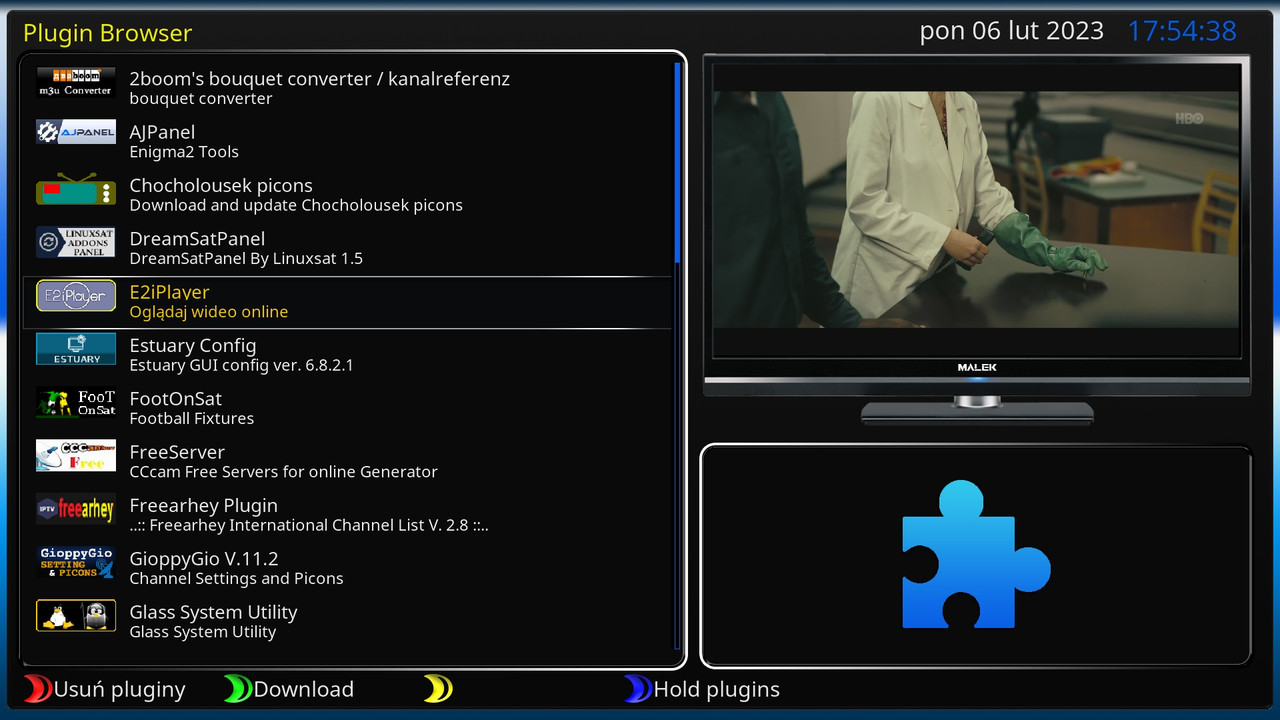
Task: Click the FreeServer CCcam icon
Action: point(76,455)
